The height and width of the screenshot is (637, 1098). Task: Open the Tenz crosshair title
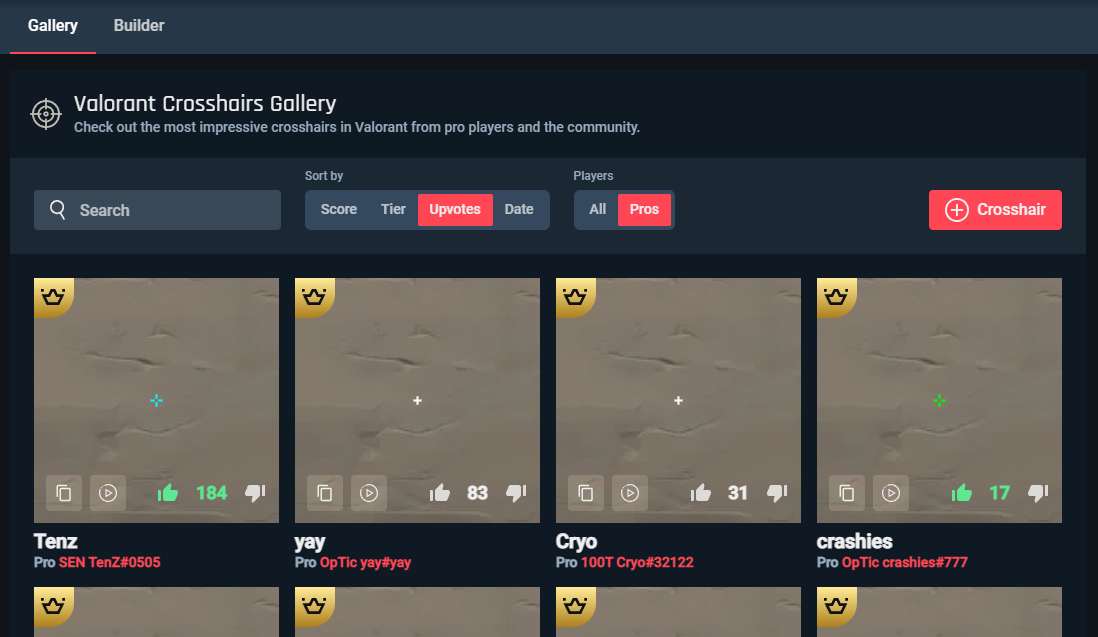click(x=55, y=541)
